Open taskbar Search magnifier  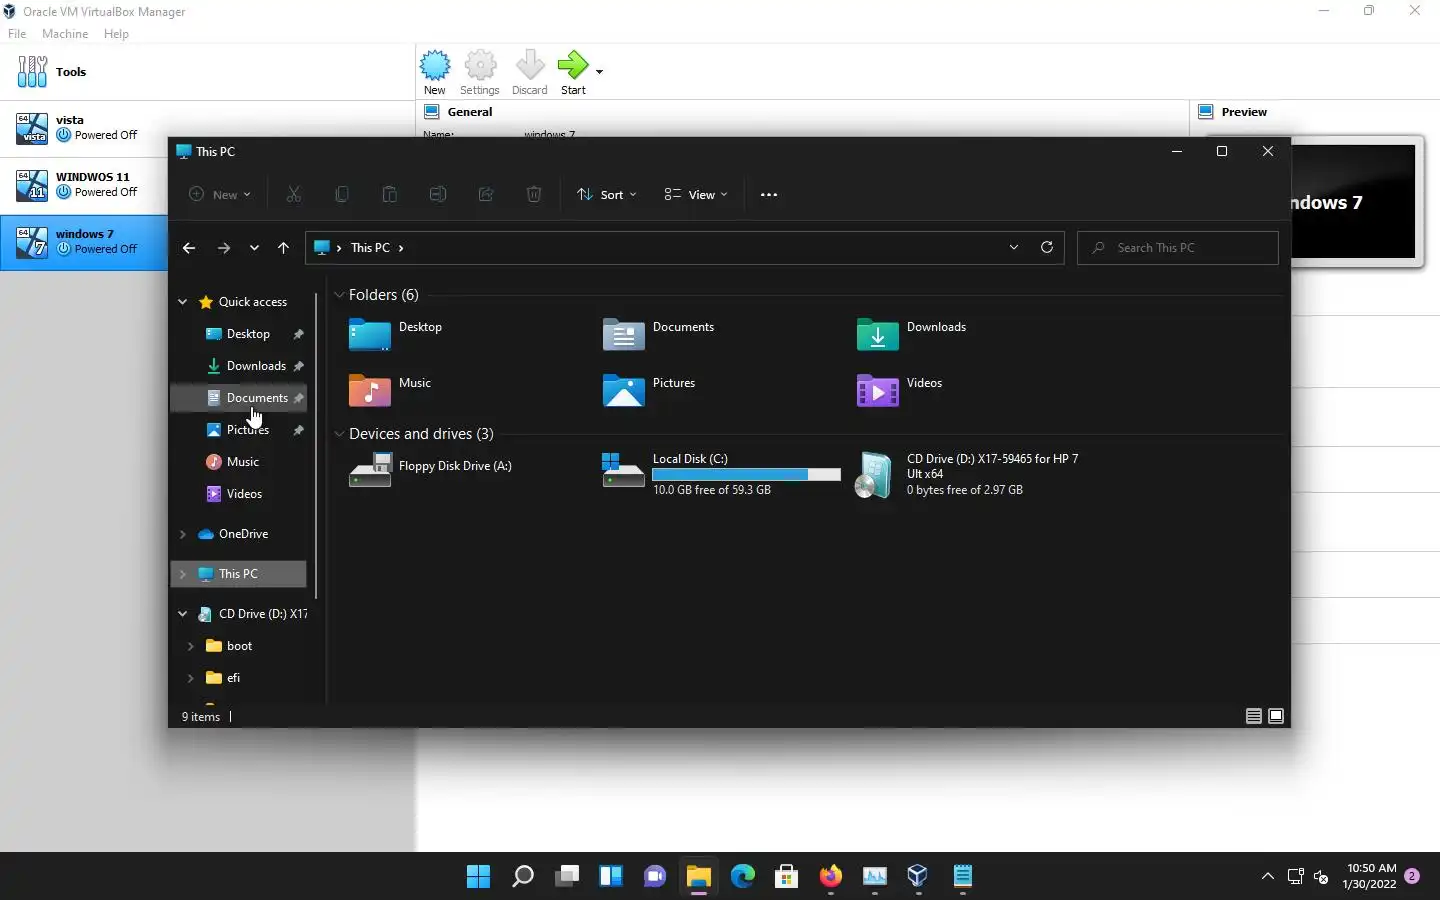(523, 877)
